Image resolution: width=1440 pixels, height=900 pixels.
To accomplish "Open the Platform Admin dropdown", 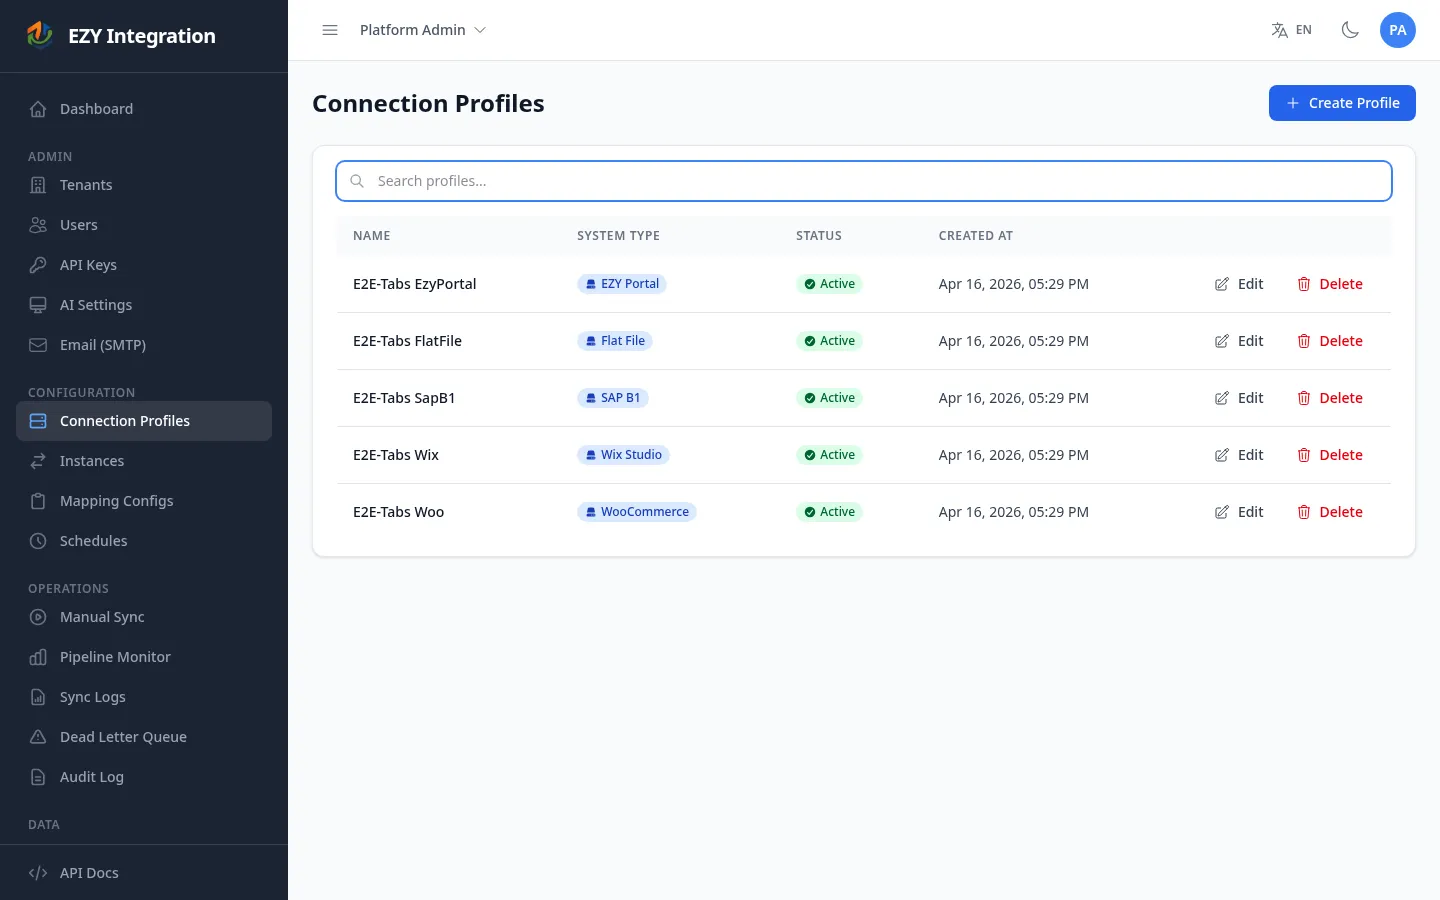I will (423, 30).
